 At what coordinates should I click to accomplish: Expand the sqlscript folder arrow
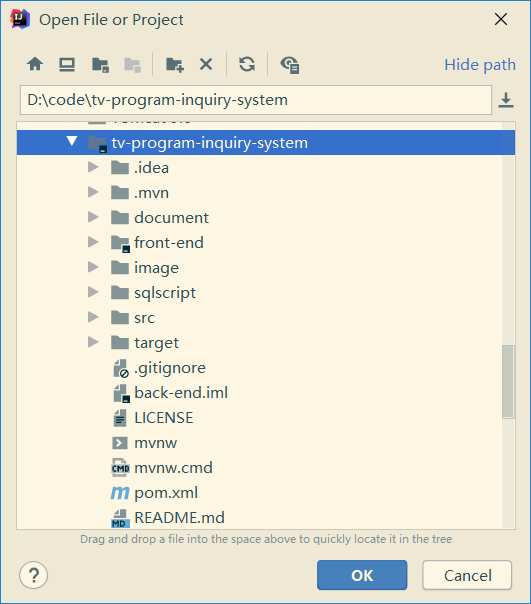click(x=93, y=292)
